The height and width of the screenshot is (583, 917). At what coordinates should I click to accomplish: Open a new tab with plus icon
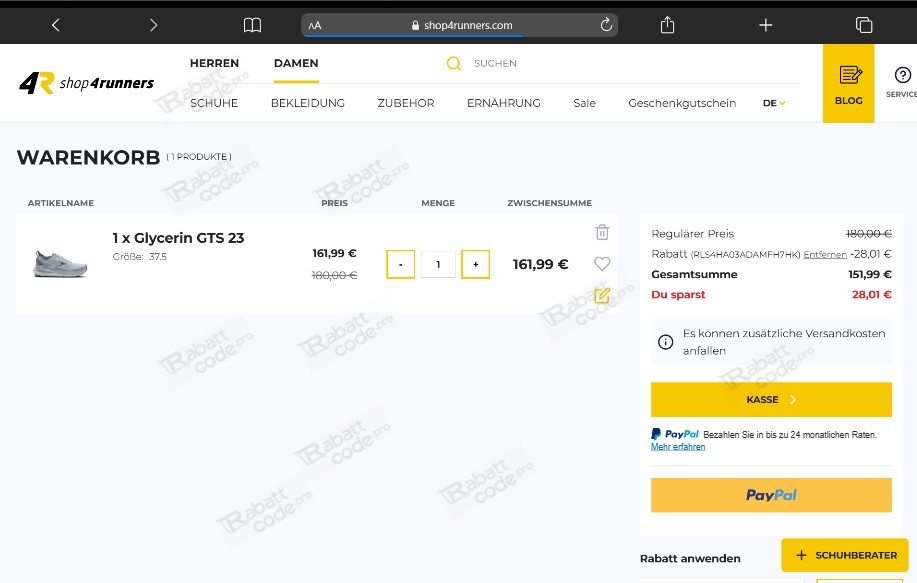[766, 25]
